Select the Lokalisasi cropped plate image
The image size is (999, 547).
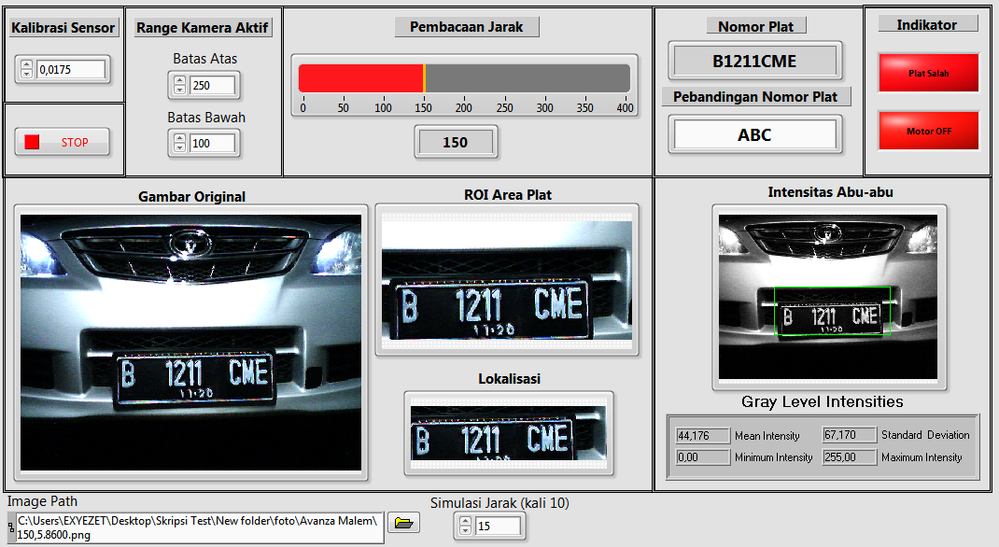[x=508, y=434]
